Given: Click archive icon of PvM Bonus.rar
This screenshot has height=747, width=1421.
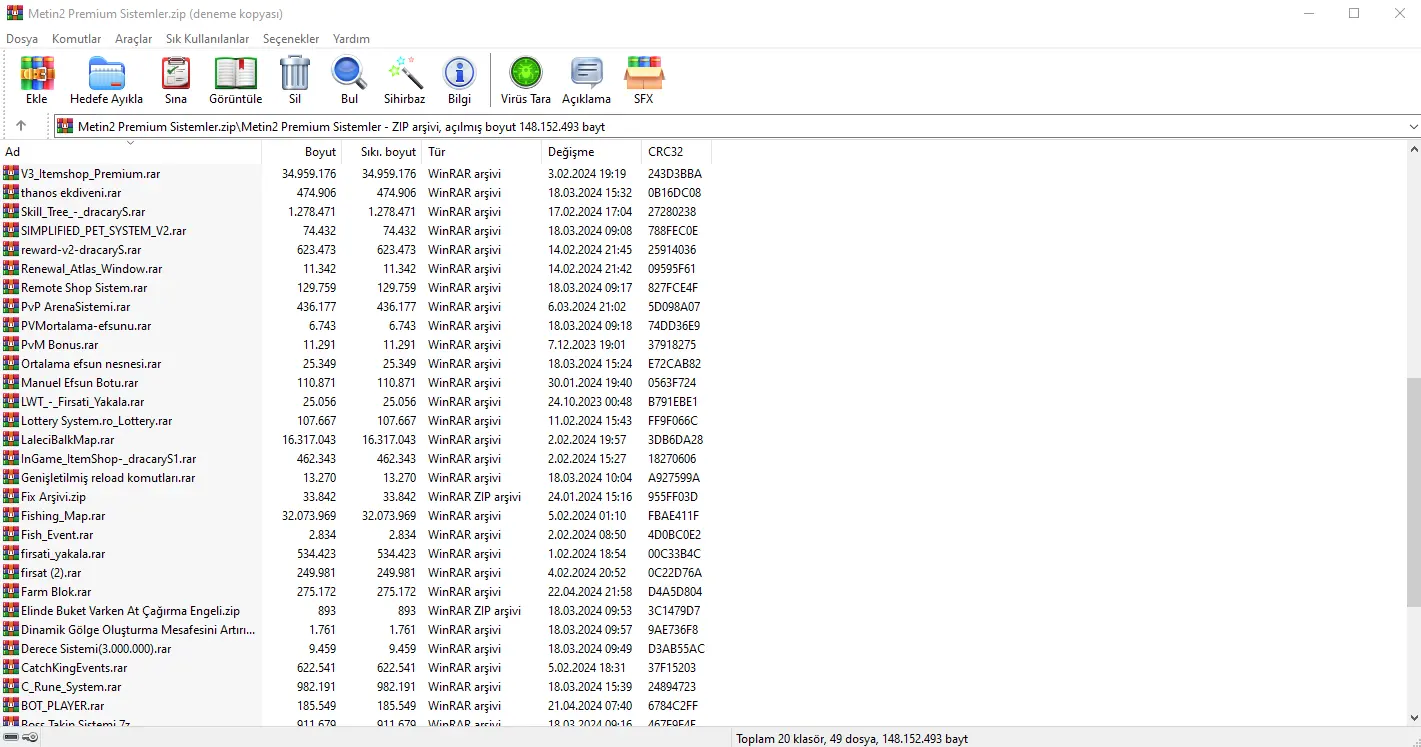Looking at the screenshot, I should pyautogui.click(x=11, y=344).
